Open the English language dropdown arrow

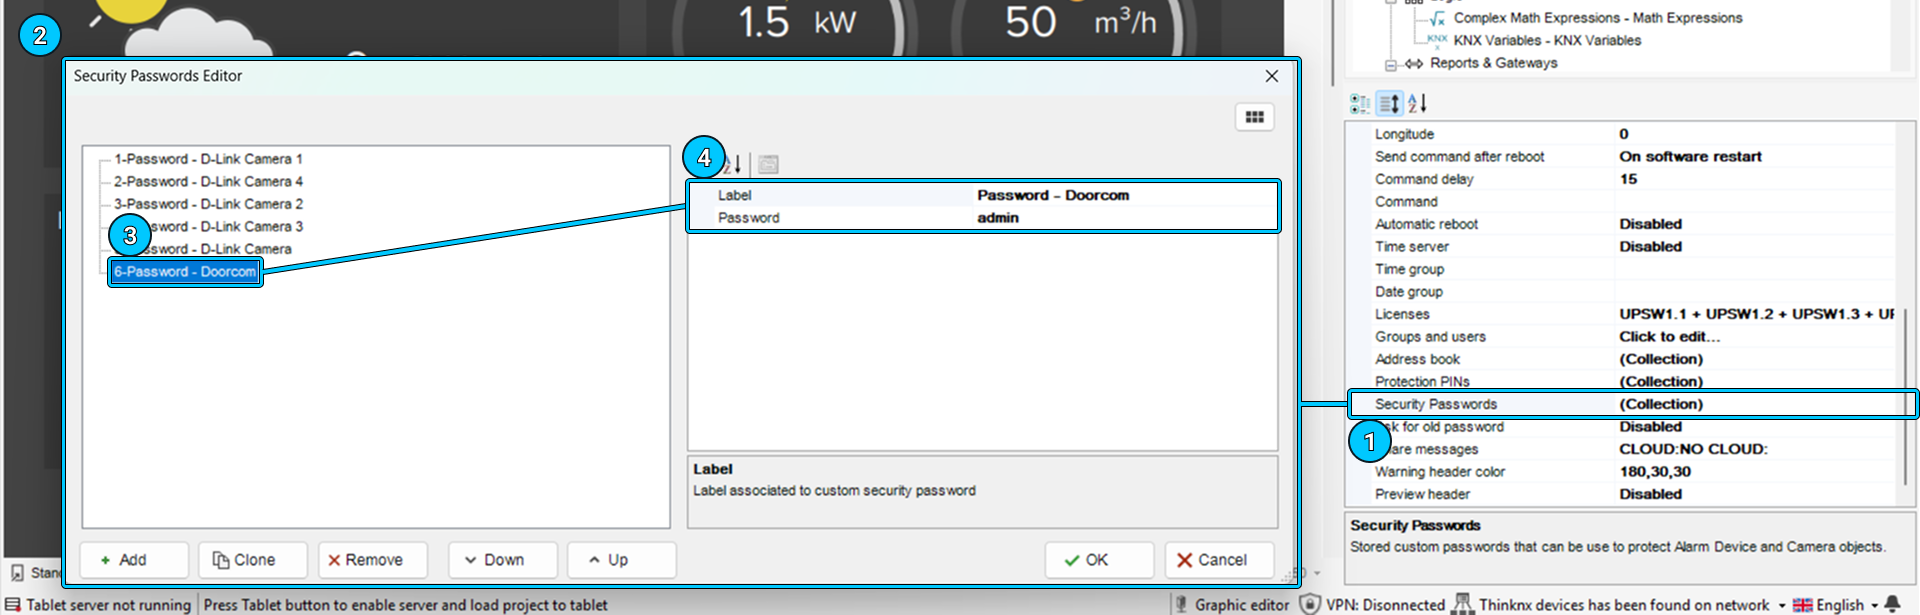[x=1874, y=605]
